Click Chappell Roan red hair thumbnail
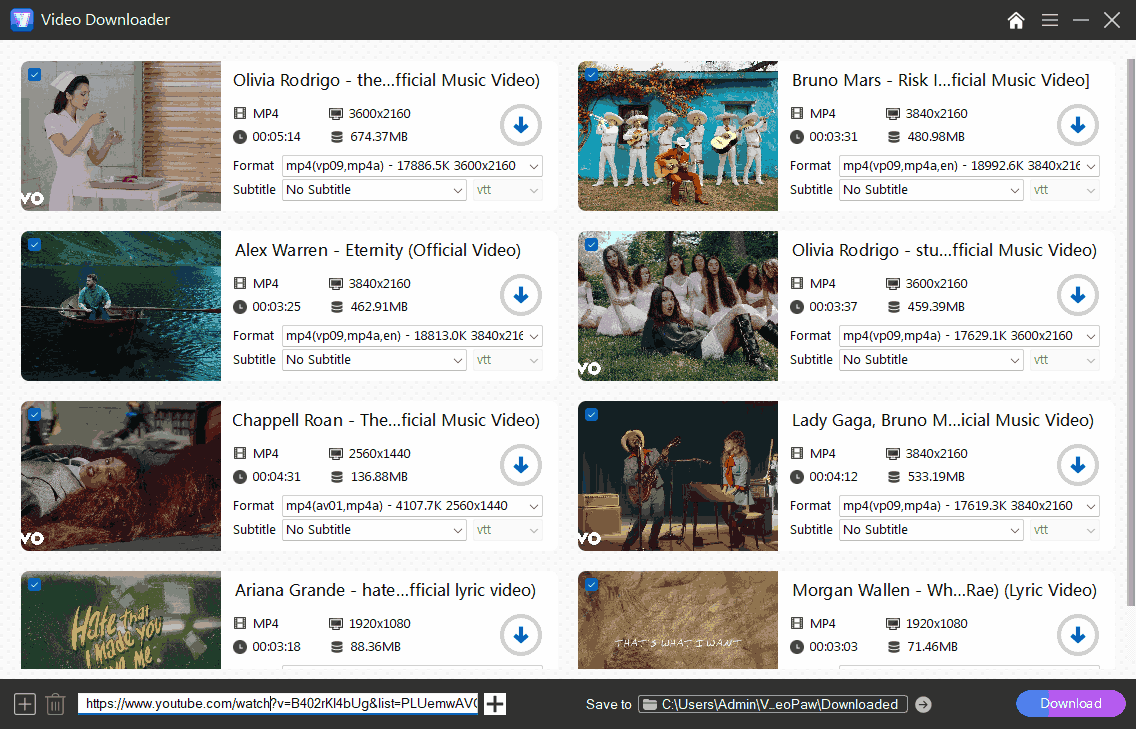Image resolution: width=1136 pixels, height=729 pixels. [121, 476]
